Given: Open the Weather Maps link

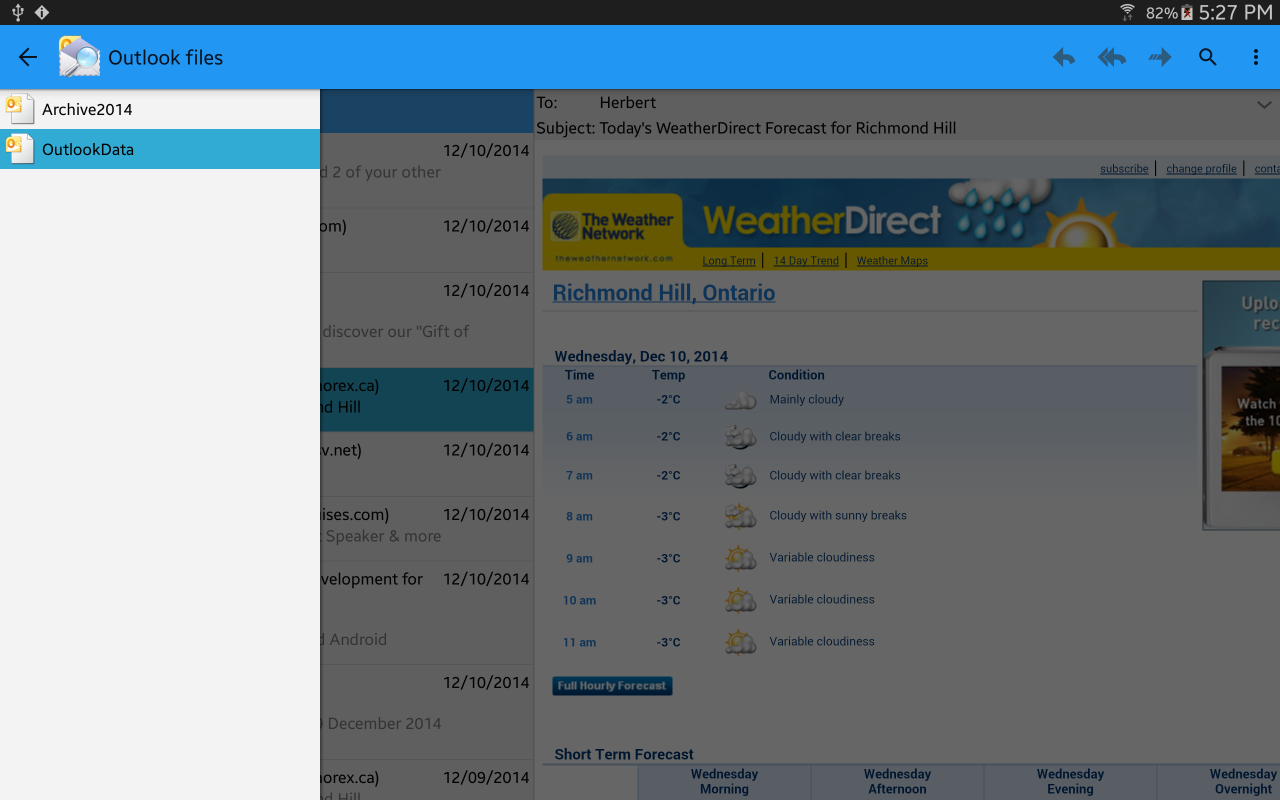Looking at the screenshot, I should [892, 260].
